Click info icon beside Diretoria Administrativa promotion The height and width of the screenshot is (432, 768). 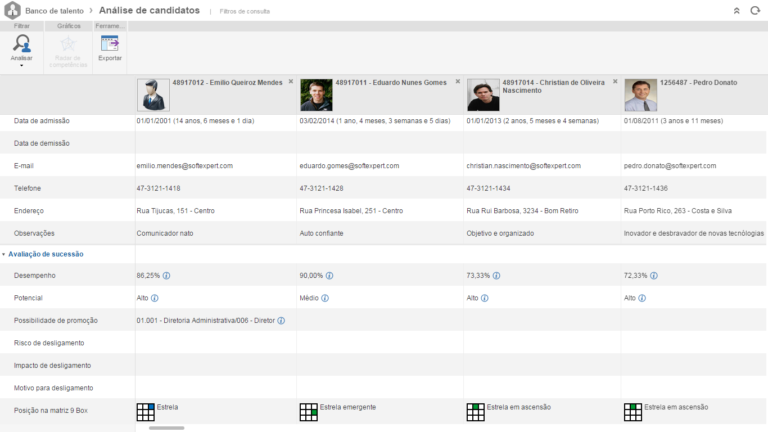click(281, 321)
